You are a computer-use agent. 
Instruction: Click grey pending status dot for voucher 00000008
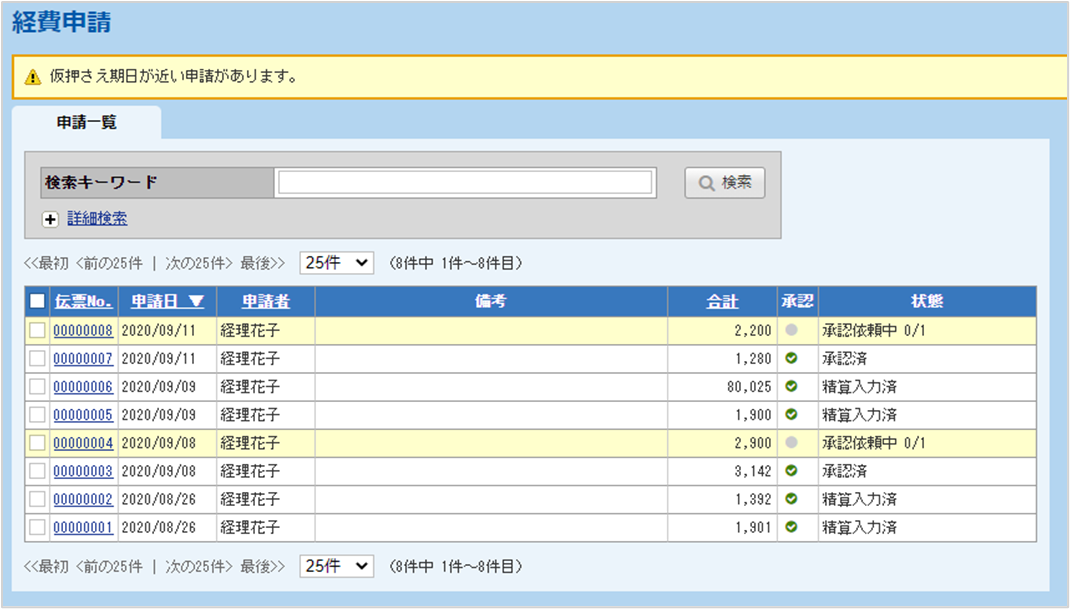coord(792,330)
